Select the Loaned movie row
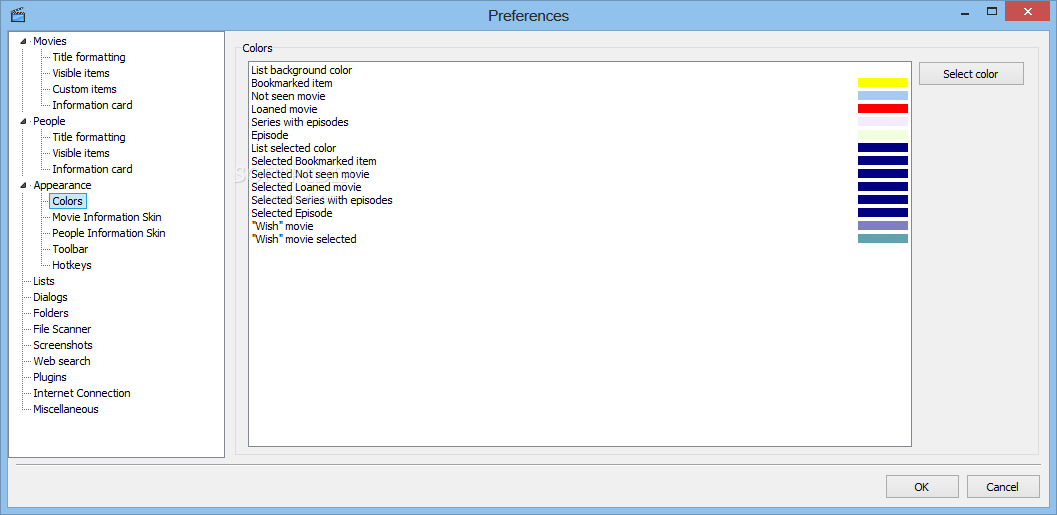1057x515 pixels. coord(580,109)
